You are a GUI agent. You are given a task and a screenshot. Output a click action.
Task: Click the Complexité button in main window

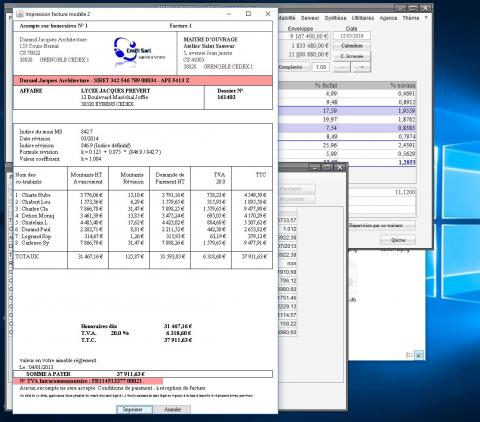(x=294, y=67)
